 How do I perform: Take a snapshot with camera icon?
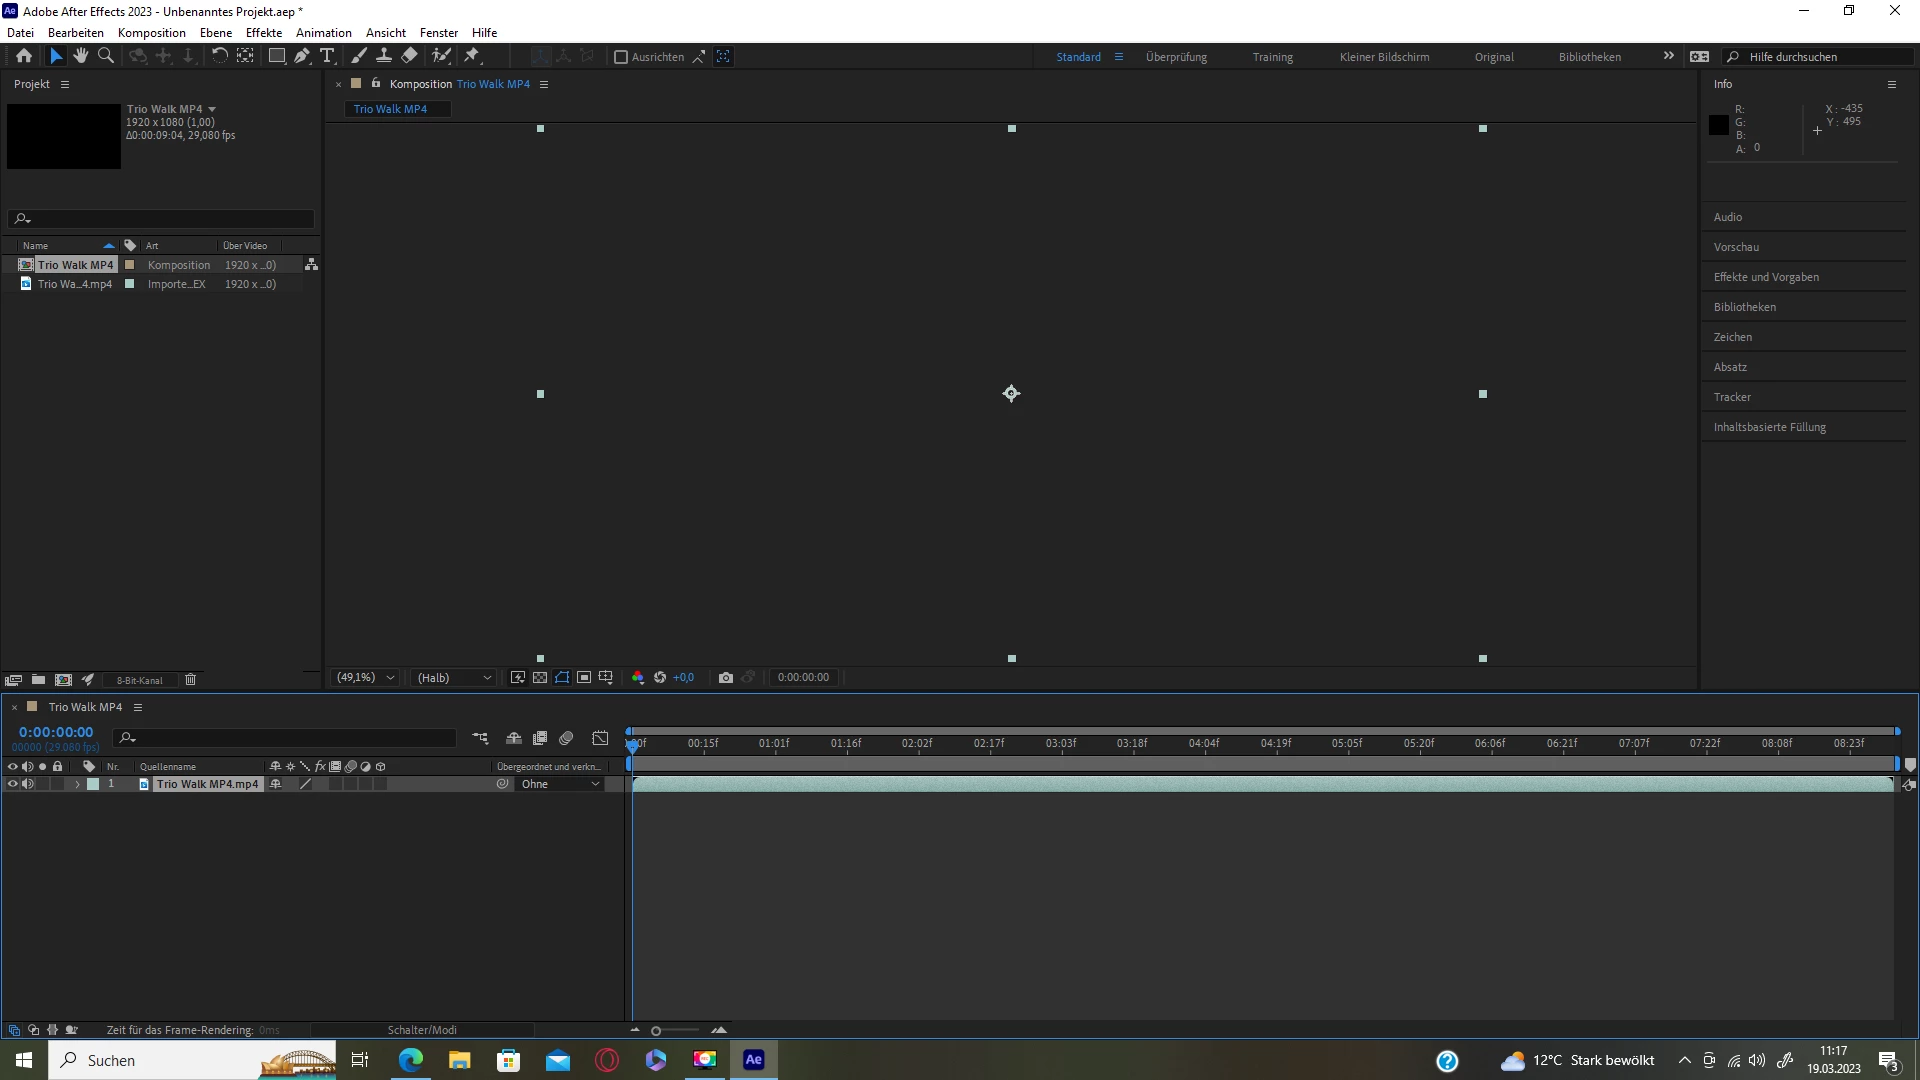click(726, 678)
